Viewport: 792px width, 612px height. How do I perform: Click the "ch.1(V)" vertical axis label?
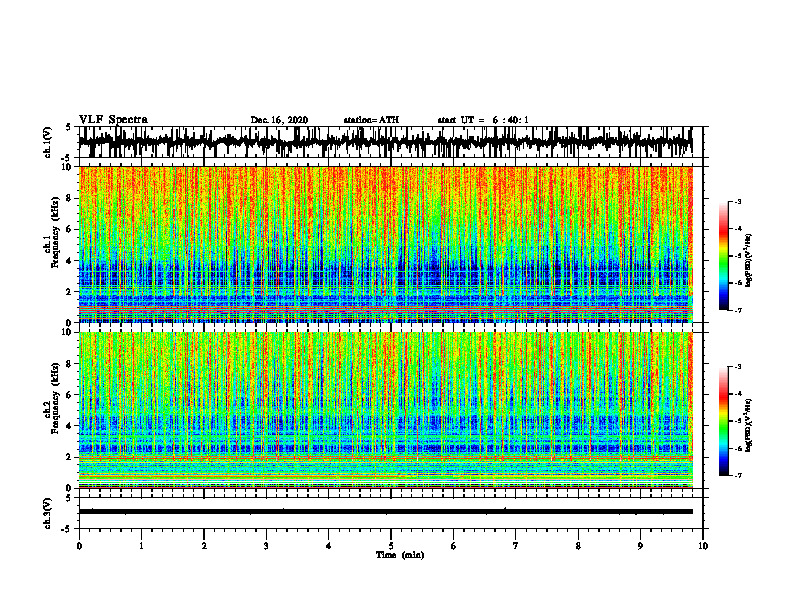[x=48, y=142]
